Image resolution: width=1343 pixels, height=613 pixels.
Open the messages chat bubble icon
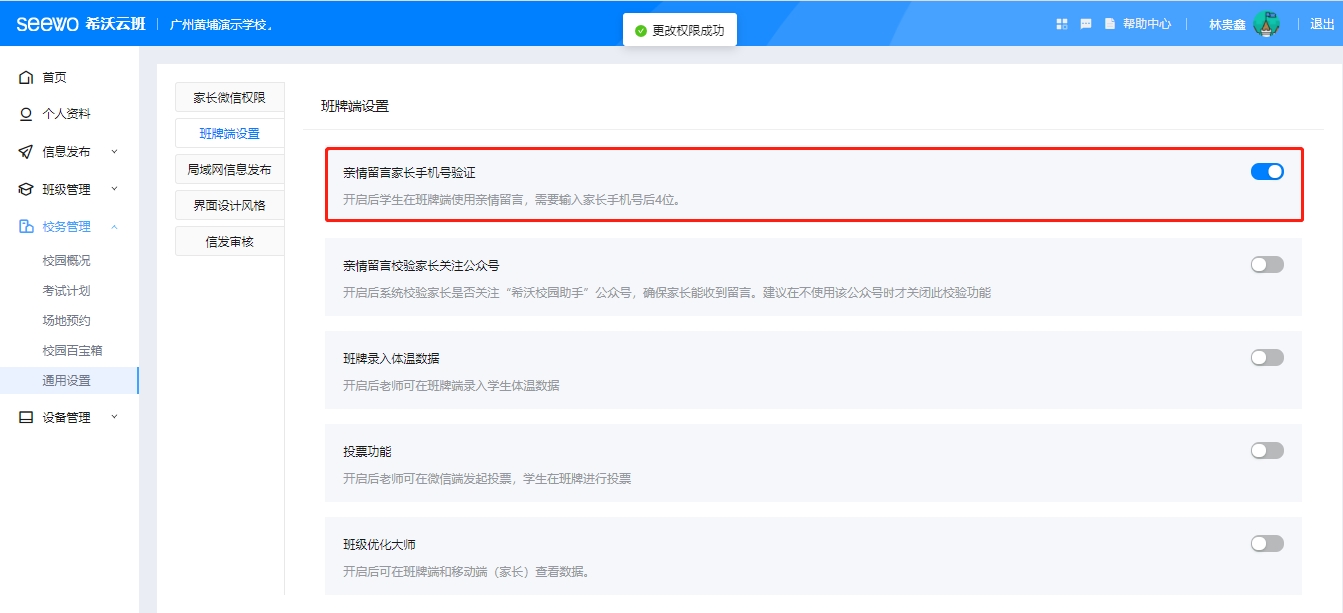click(x=1086, y=24)
